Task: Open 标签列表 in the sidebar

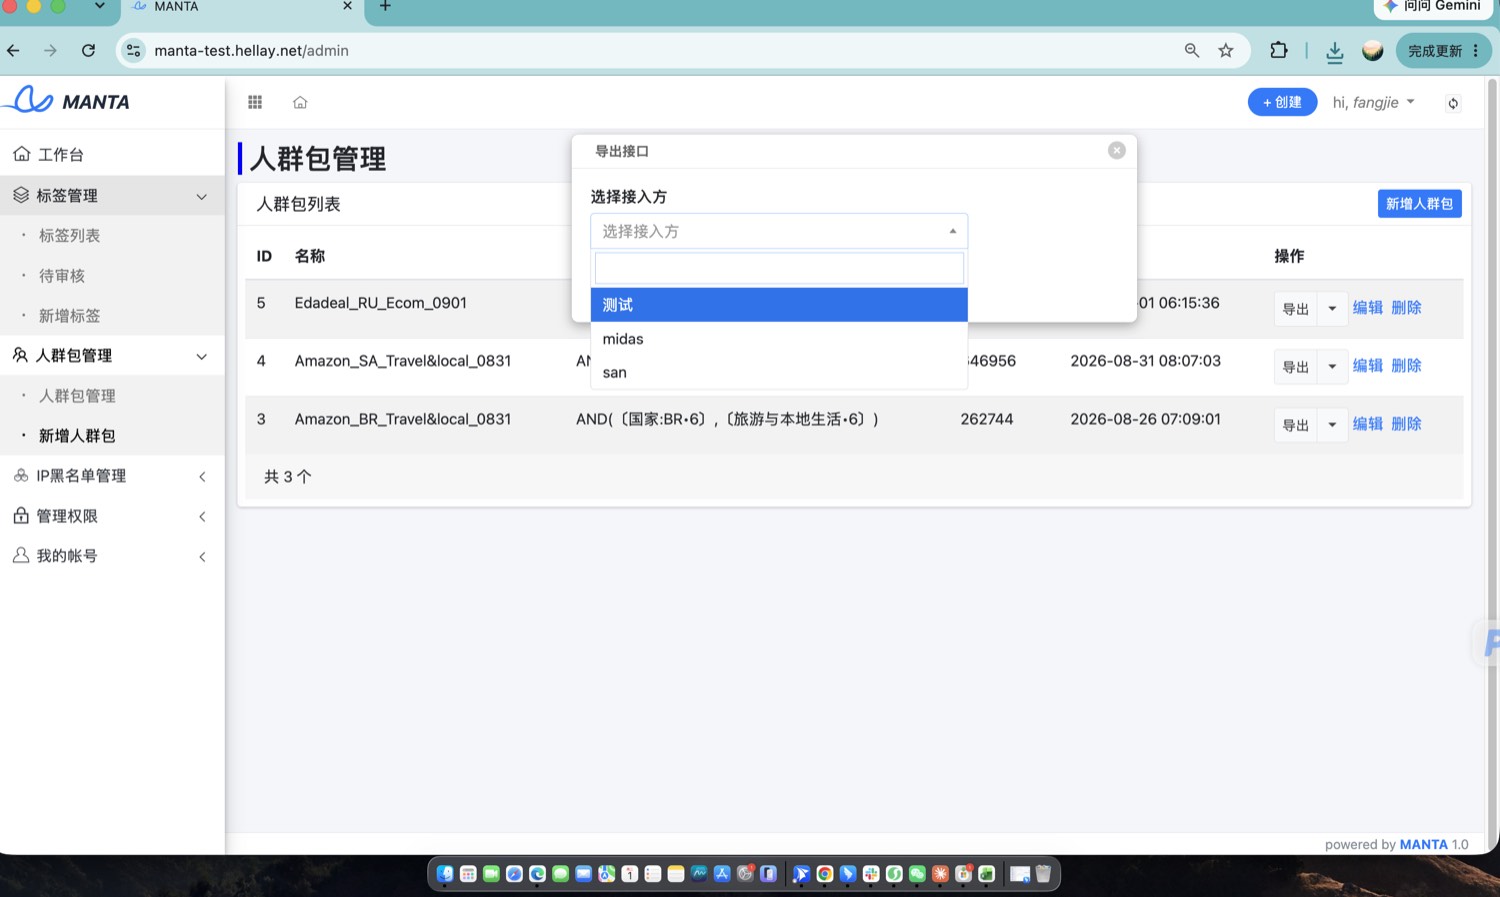Action: 69,236
